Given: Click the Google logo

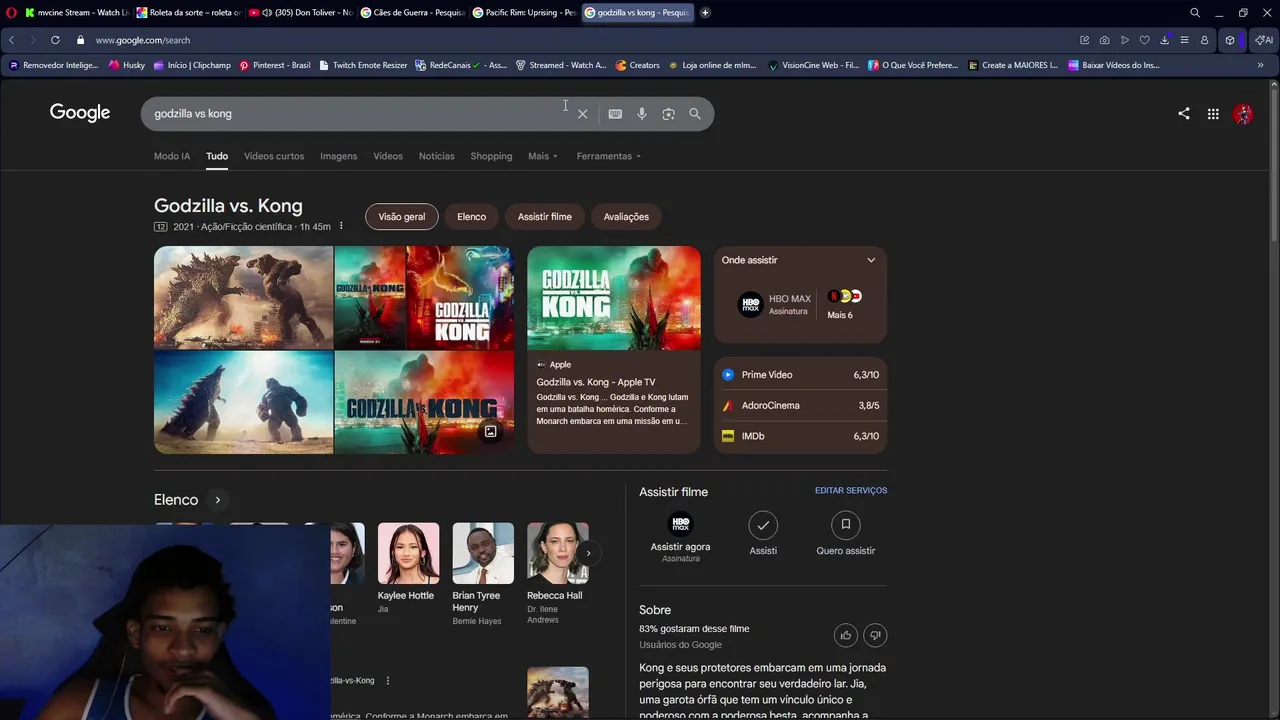Looking at the screenshot, I should (80, 113).
